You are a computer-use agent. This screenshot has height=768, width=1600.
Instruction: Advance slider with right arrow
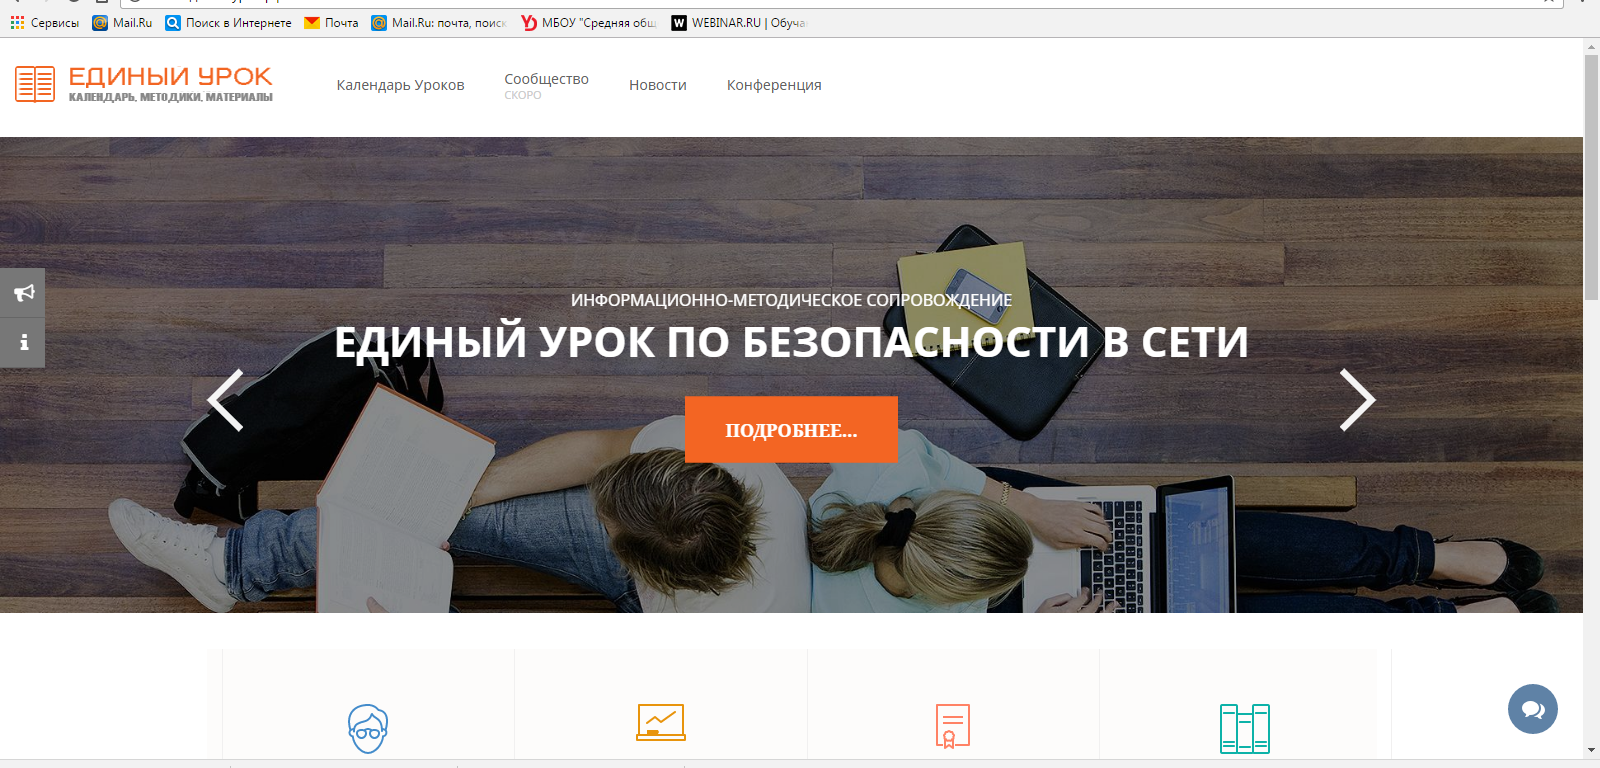coord(1357,400)
